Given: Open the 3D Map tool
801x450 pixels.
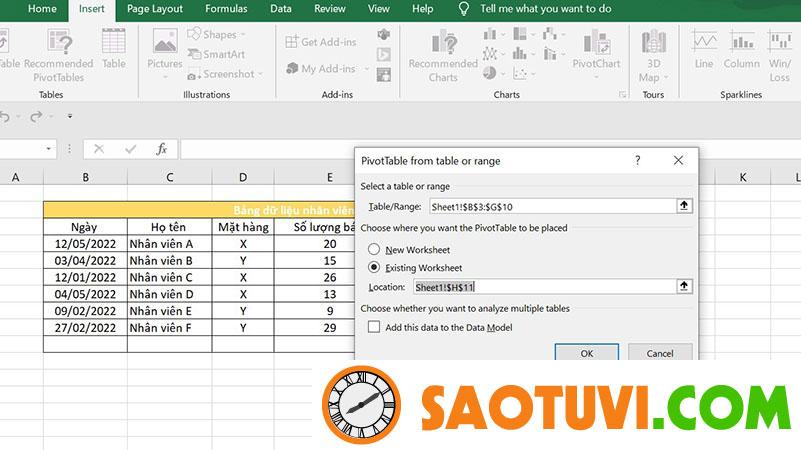Looking at the screenshot, I should coord(653,55).
